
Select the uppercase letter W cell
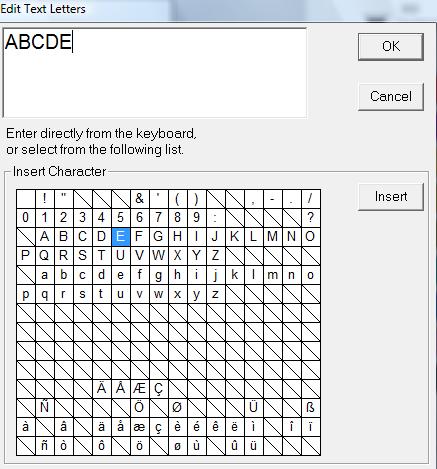[x=159, y=256]
